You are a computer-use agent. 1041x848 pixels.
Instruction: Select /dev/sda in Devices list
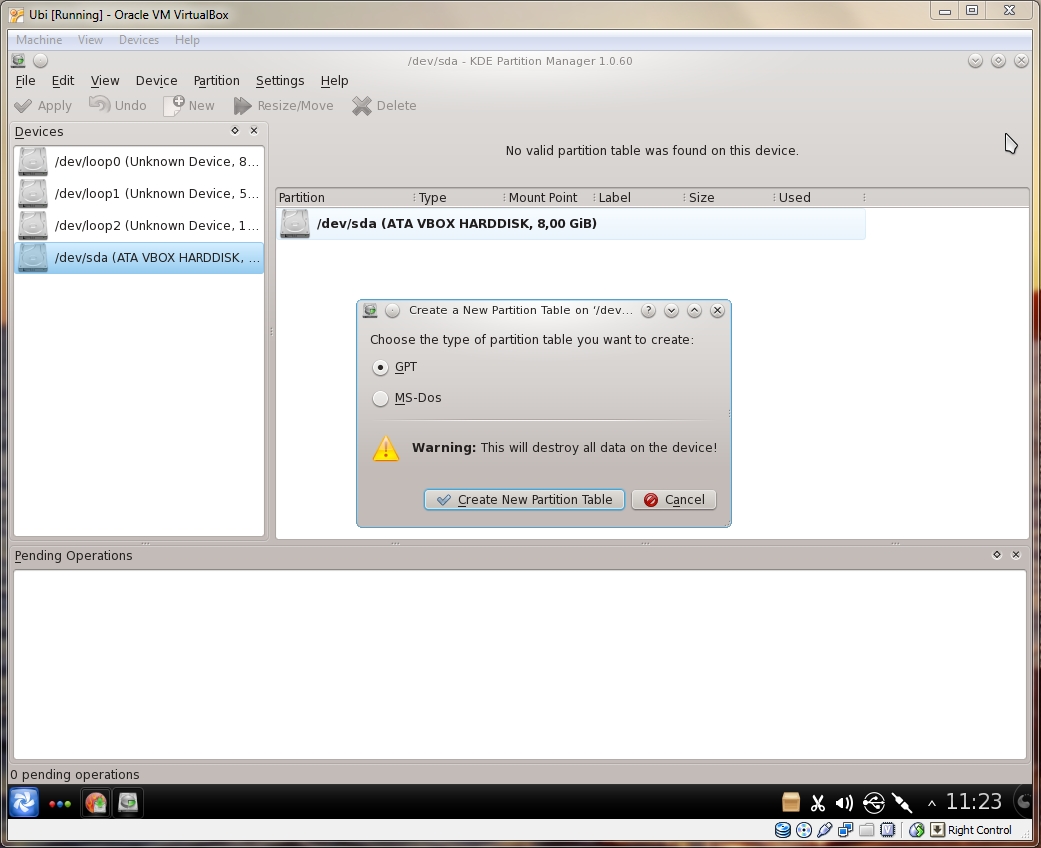coord(139,257)
